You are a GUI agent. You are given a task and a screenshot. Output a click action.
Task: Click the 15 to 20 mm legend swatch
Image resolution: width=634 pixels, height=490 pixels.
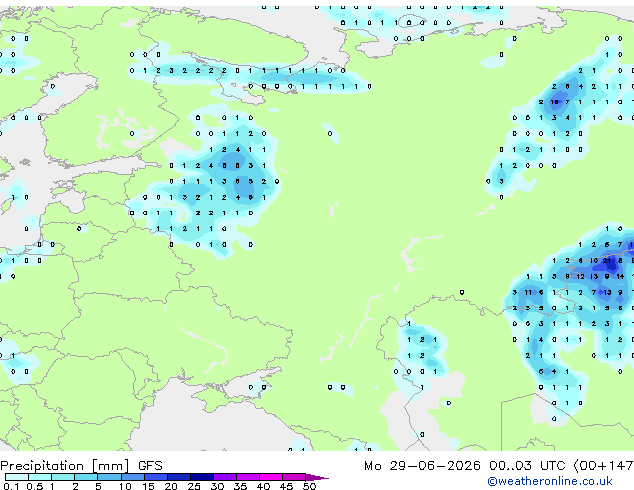[x=156, y=477]
